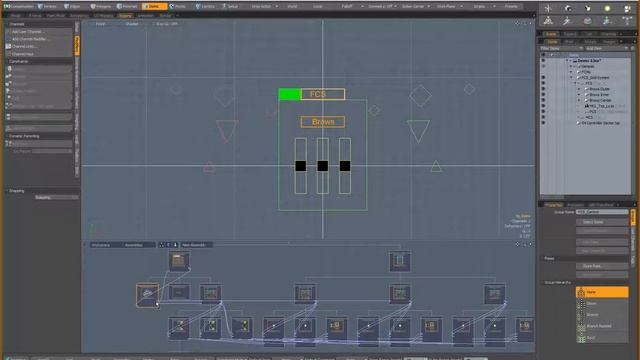Choose Root in Group Hierarchy list
This screenshot has height=360, width=640.
click(602, 338)
